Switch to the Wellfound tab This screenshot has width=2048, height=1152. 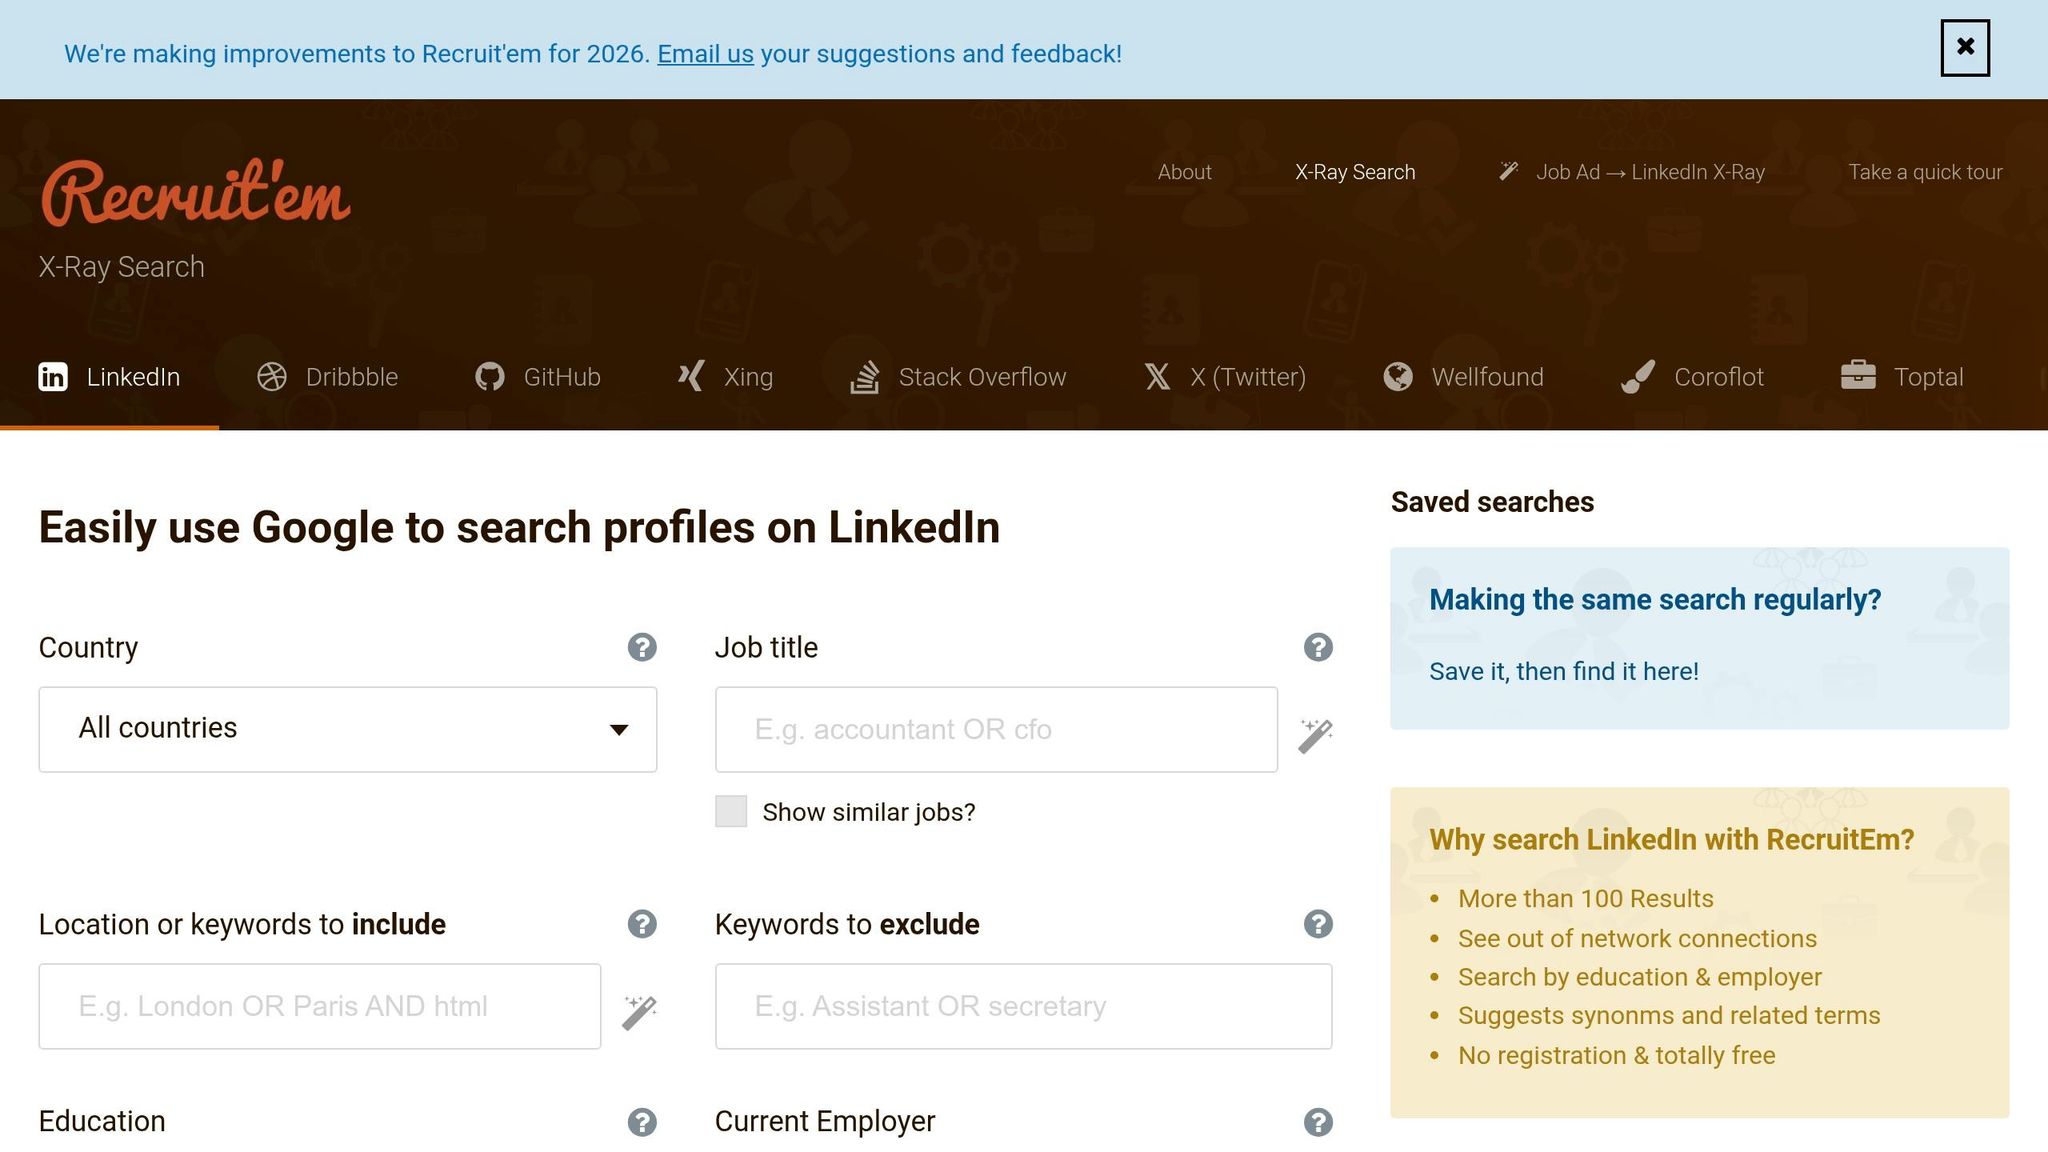[x=1464, y=377]
